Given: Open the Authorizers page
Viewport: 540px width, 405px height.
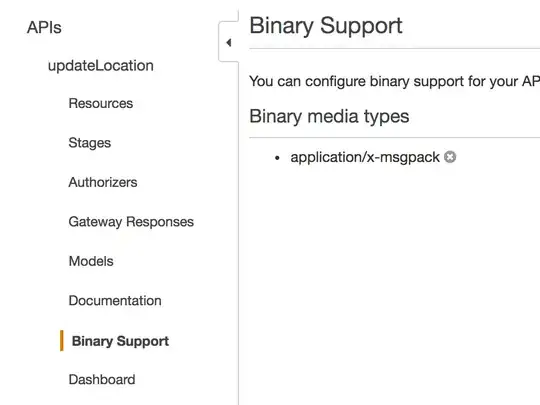Looking at the screenshot, I should 103,182.
